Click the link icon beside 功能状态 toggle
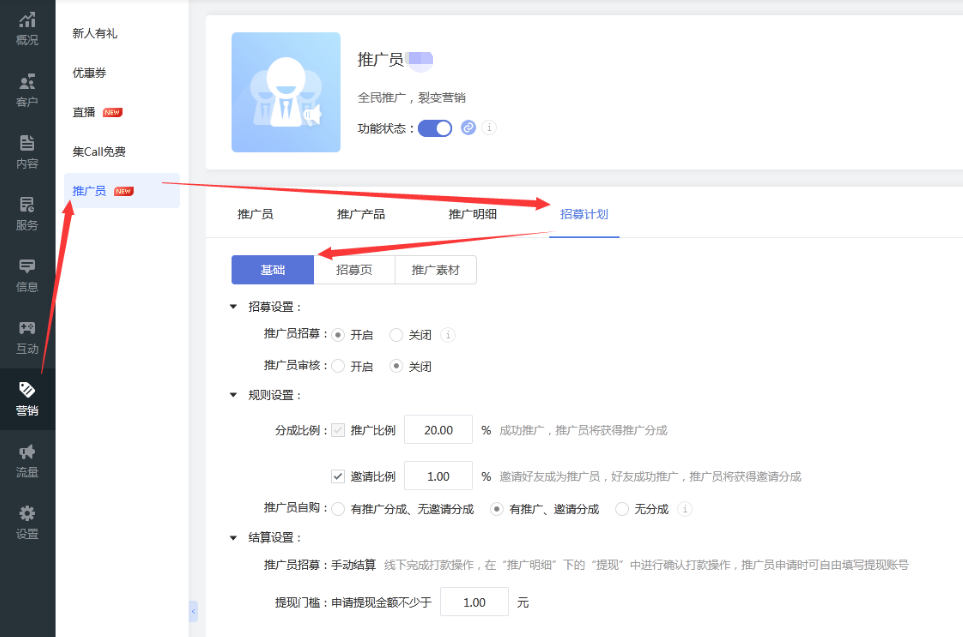 pos(468,128)
